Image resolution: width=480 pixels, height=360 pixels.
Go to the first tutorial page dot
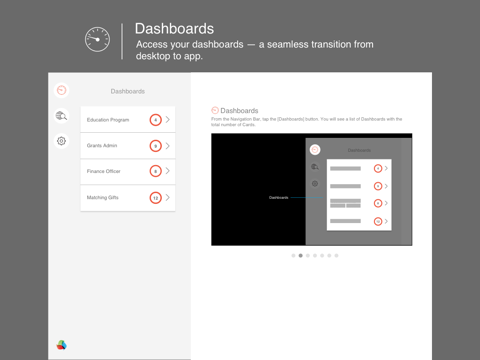click(x=293, y=256)
